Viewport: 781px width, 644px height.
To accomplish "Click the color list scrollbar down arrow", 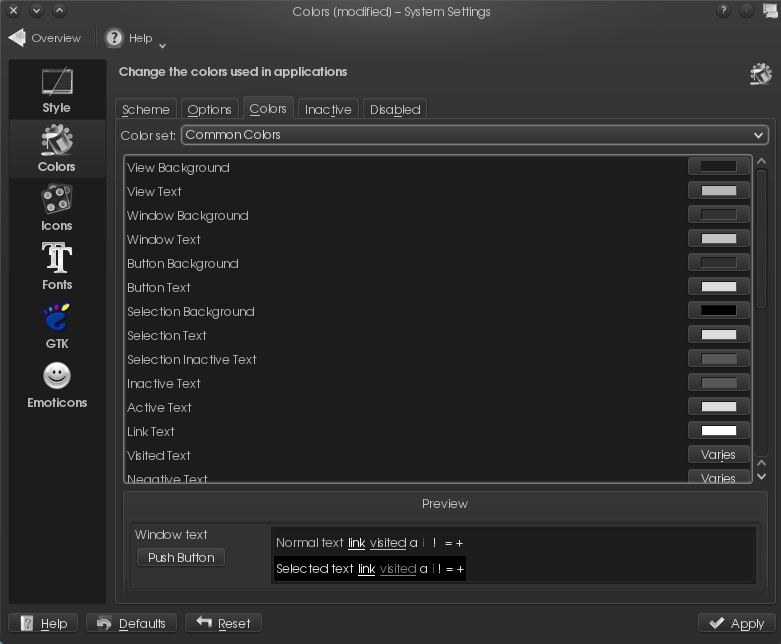I will [x=761, y=477].
